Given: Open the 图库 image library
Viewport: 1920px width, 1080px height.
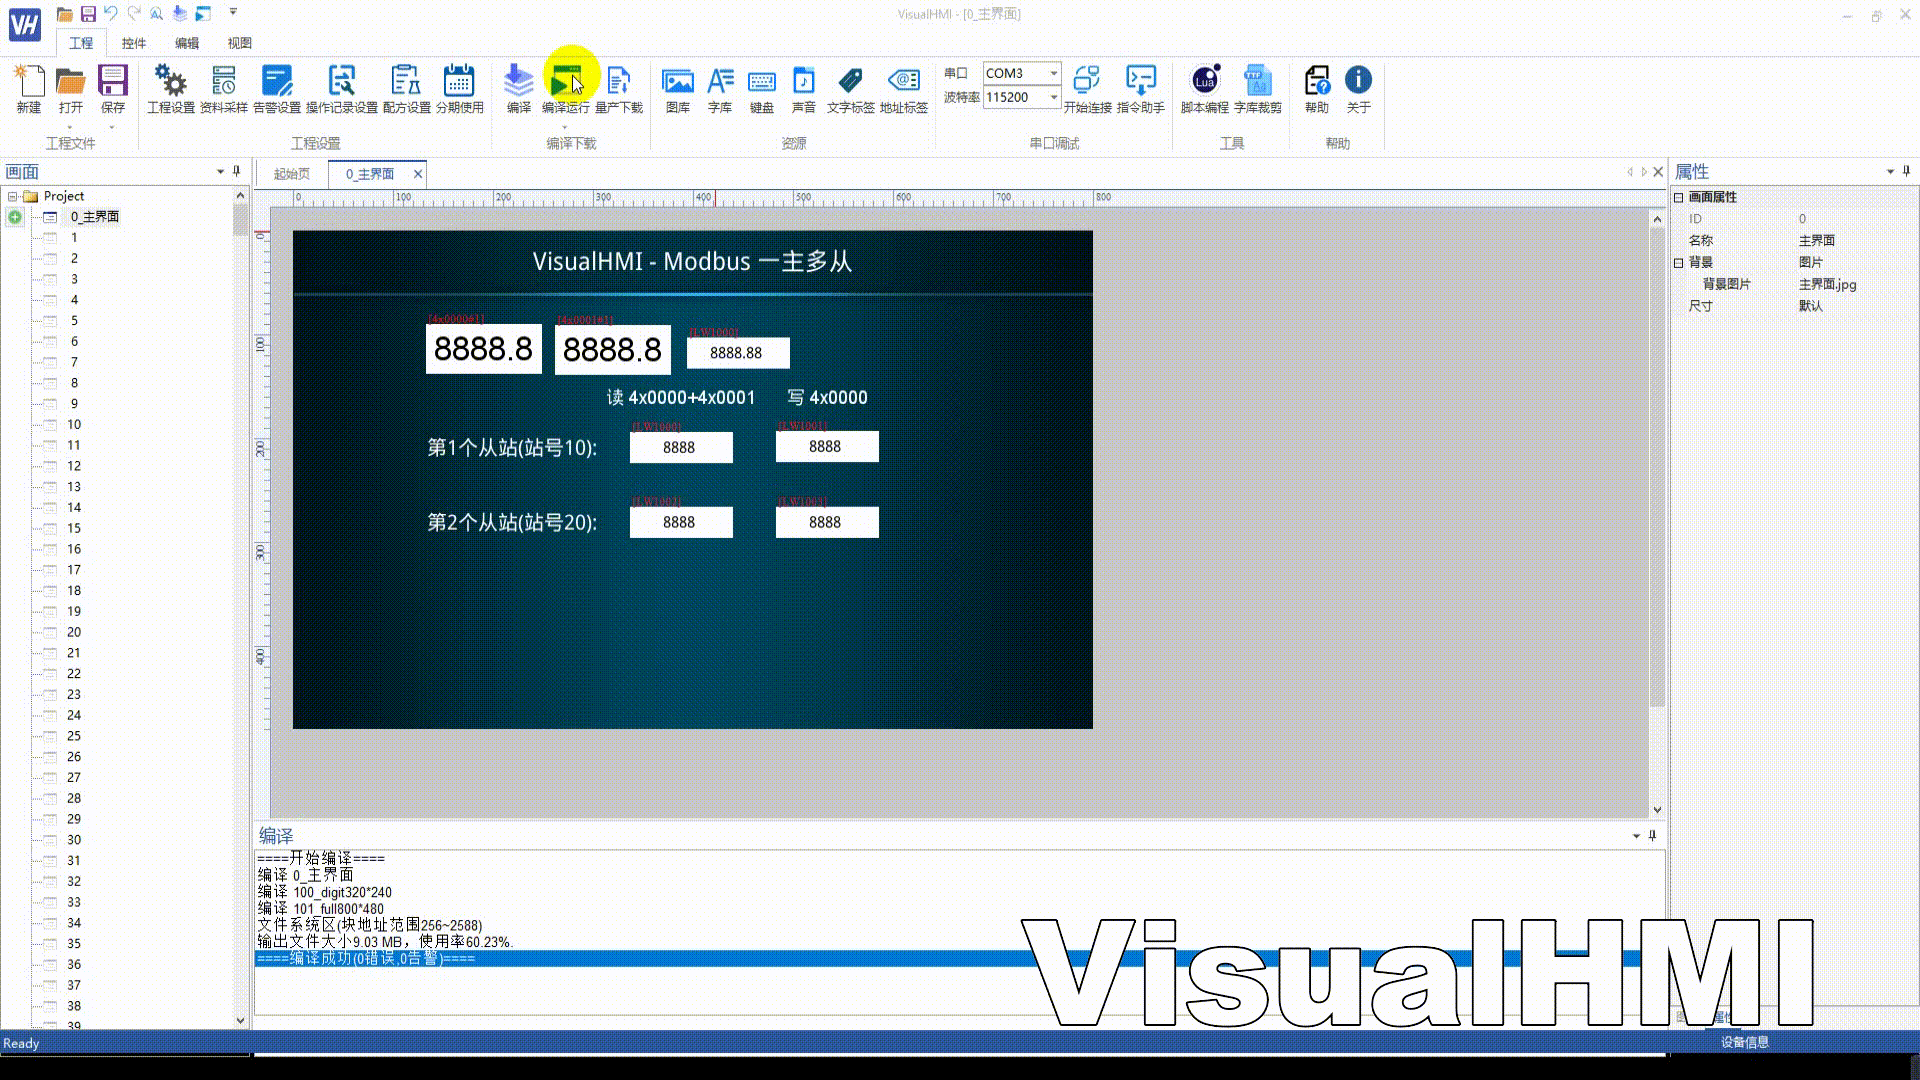Looking at the screenshot, I should pyautogui.click(x=678, y=89).
